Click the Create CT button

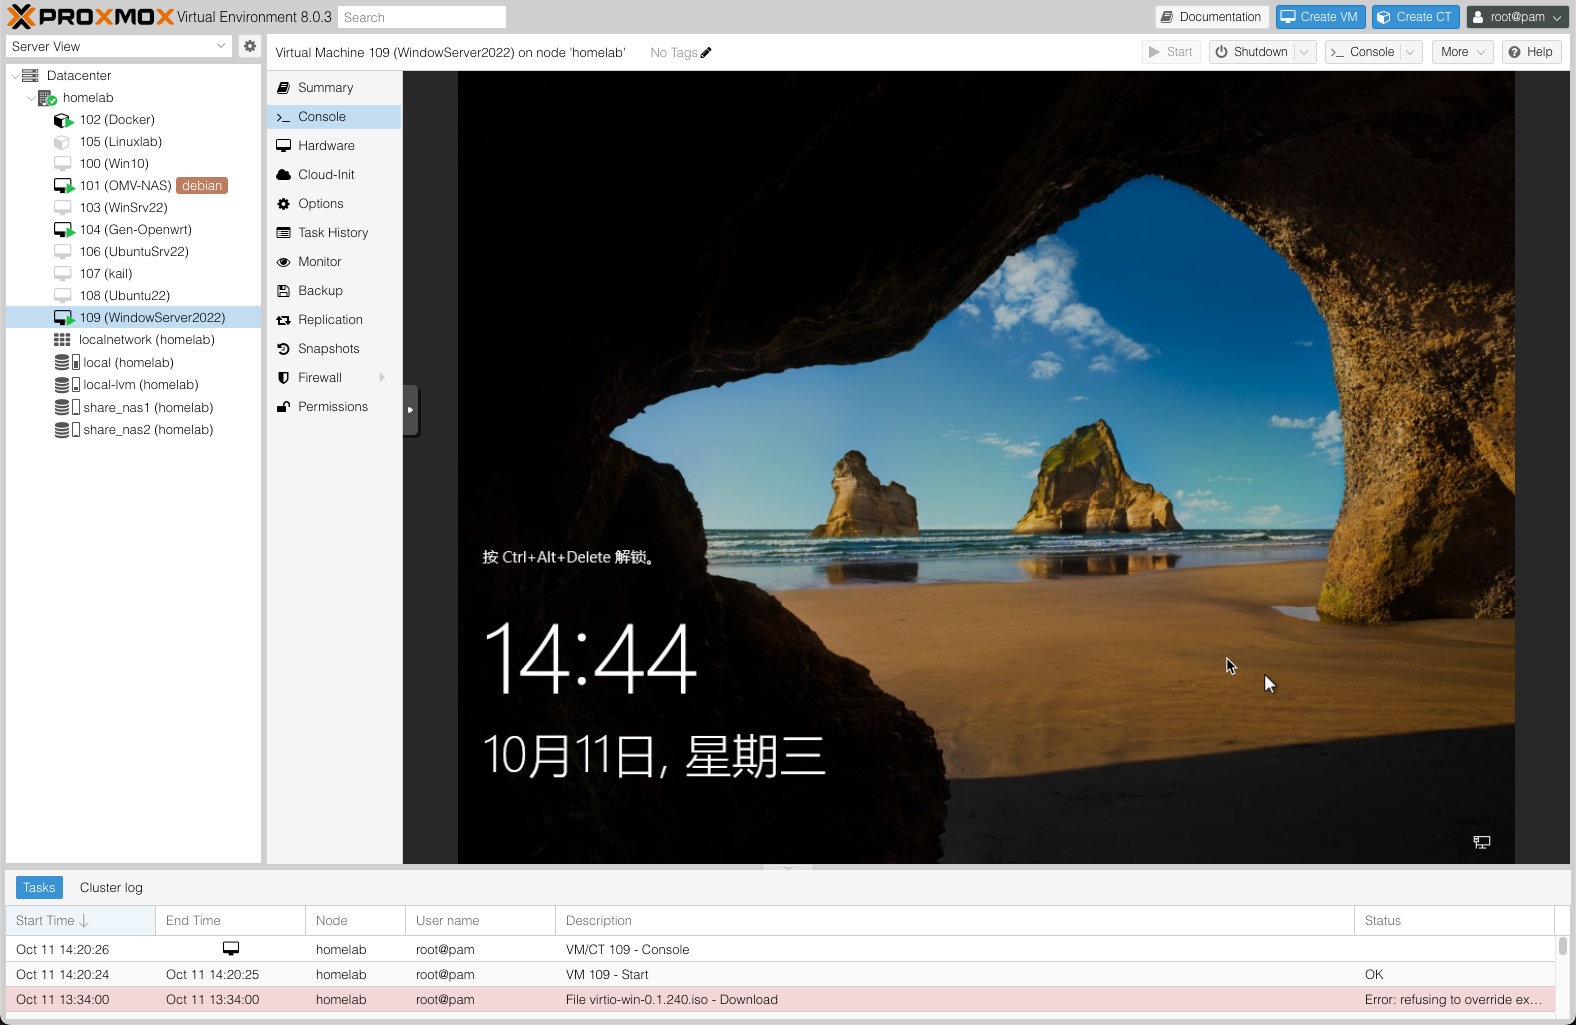point(1415,17)
